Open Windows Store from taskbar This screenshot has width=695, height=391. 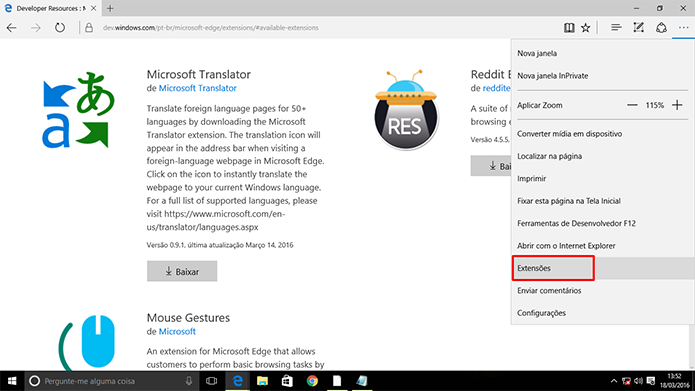tap(287, 381)
